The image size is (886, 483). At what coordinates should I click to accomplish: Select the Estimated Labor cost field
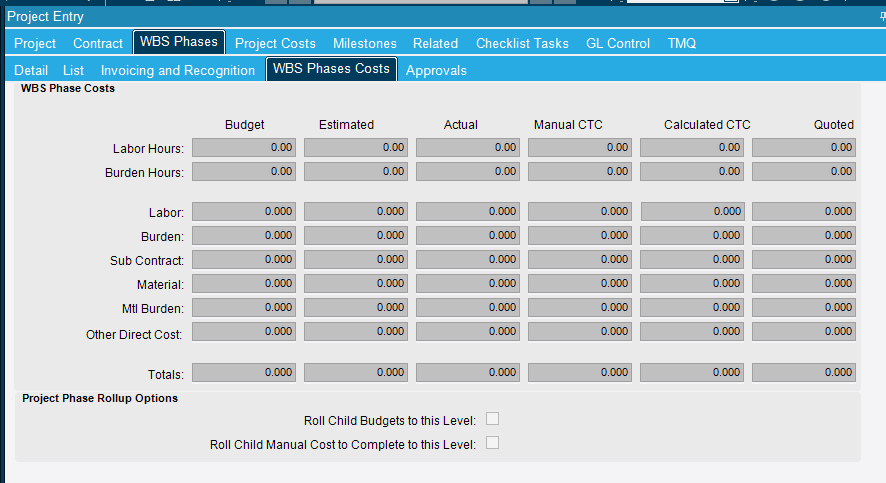tap(356, 211)
